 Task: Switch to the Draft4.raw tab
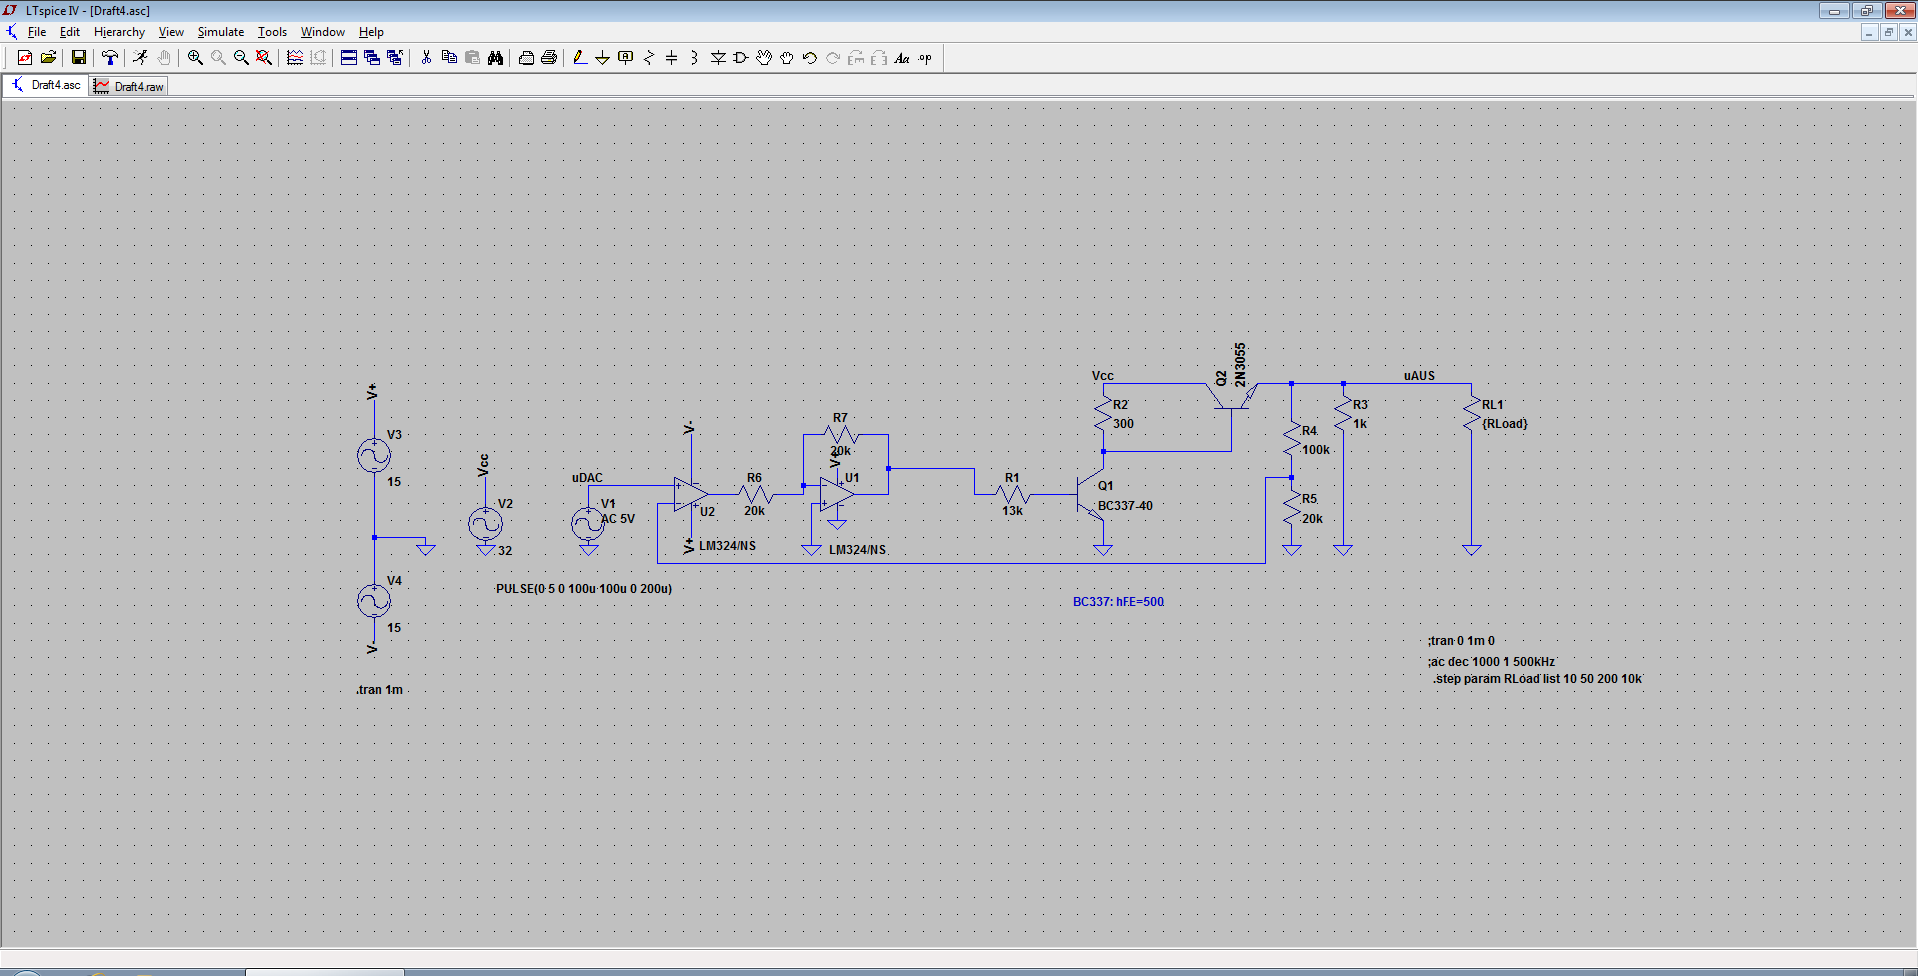pyautogui.click(x=129, y=87)
